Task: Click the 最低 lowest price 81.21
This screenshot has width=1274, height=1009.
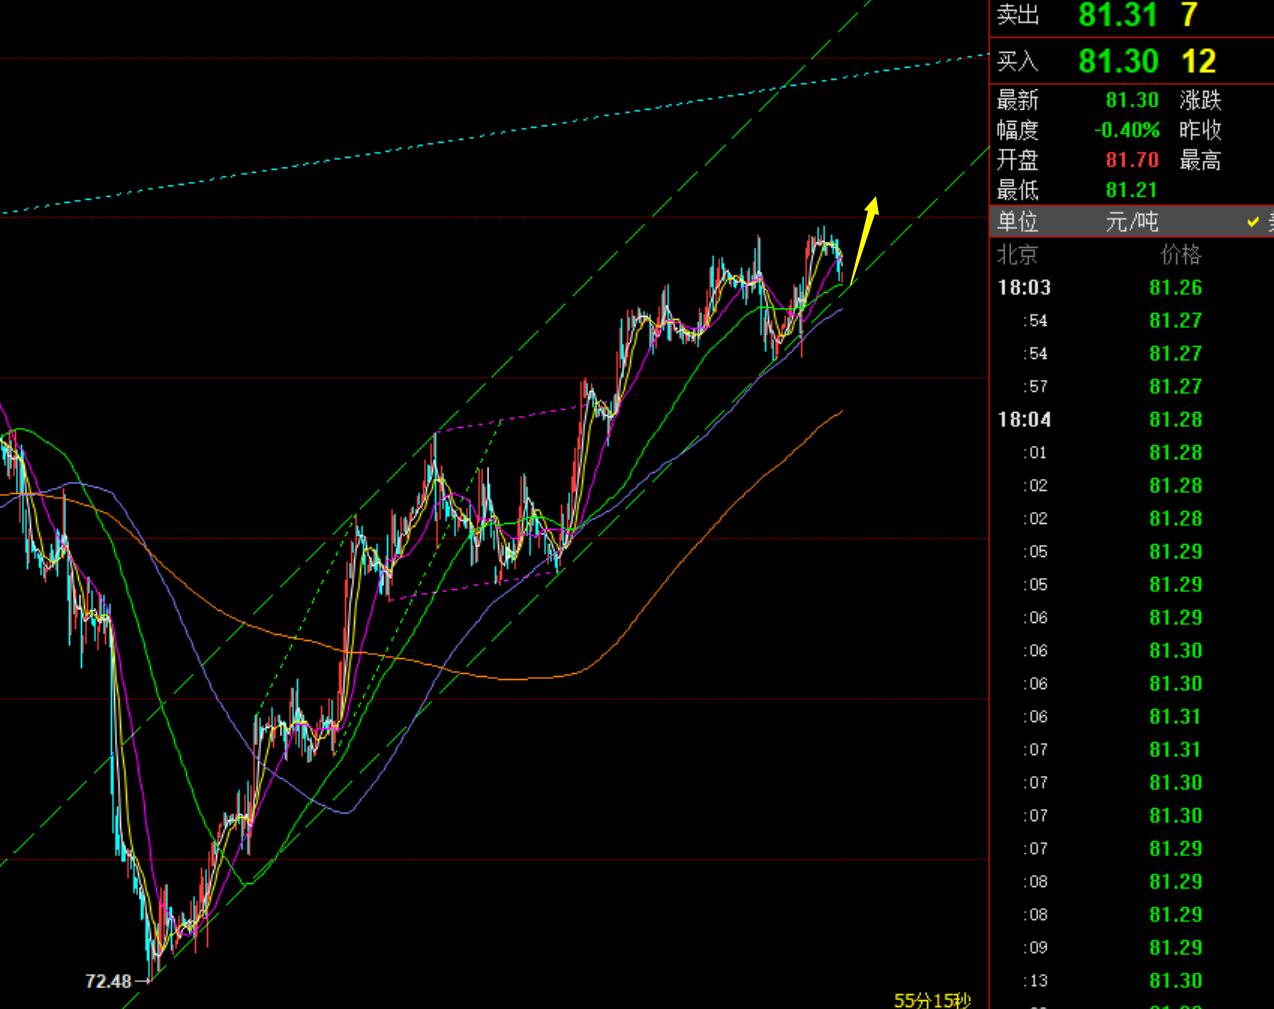Action: 1132,190
